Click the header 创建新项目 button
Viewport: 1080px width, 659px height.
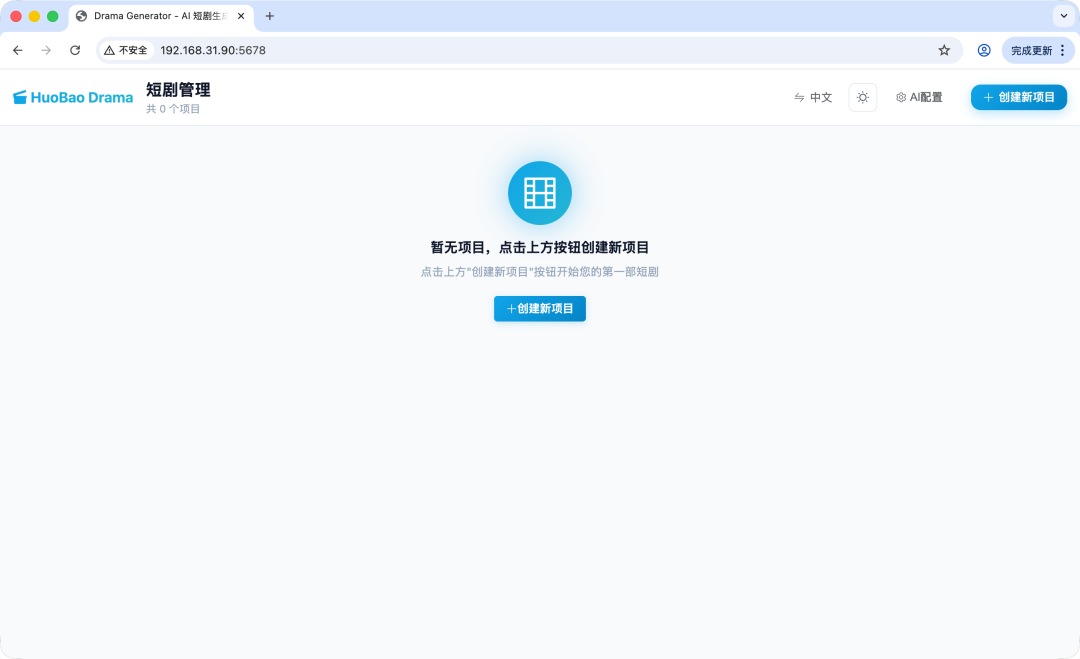(1018, 97)
